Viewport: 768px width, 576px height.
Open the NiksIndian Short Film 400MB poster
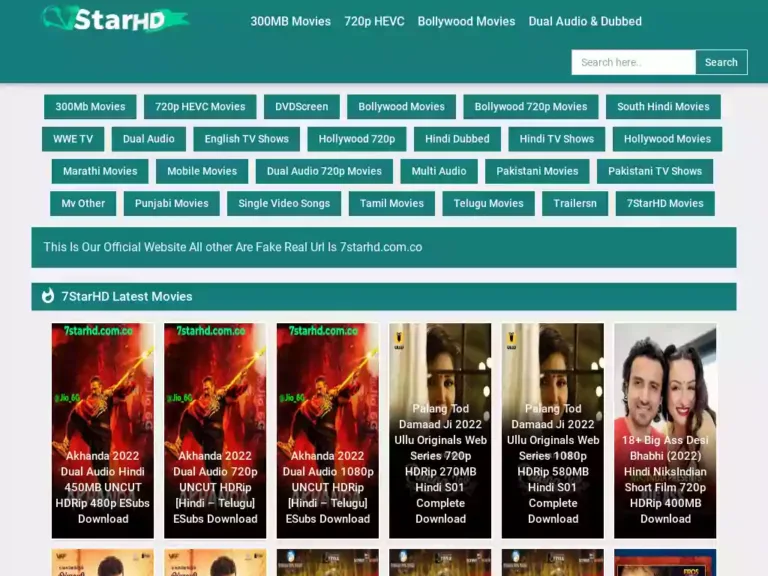click(x=665, y=431)
